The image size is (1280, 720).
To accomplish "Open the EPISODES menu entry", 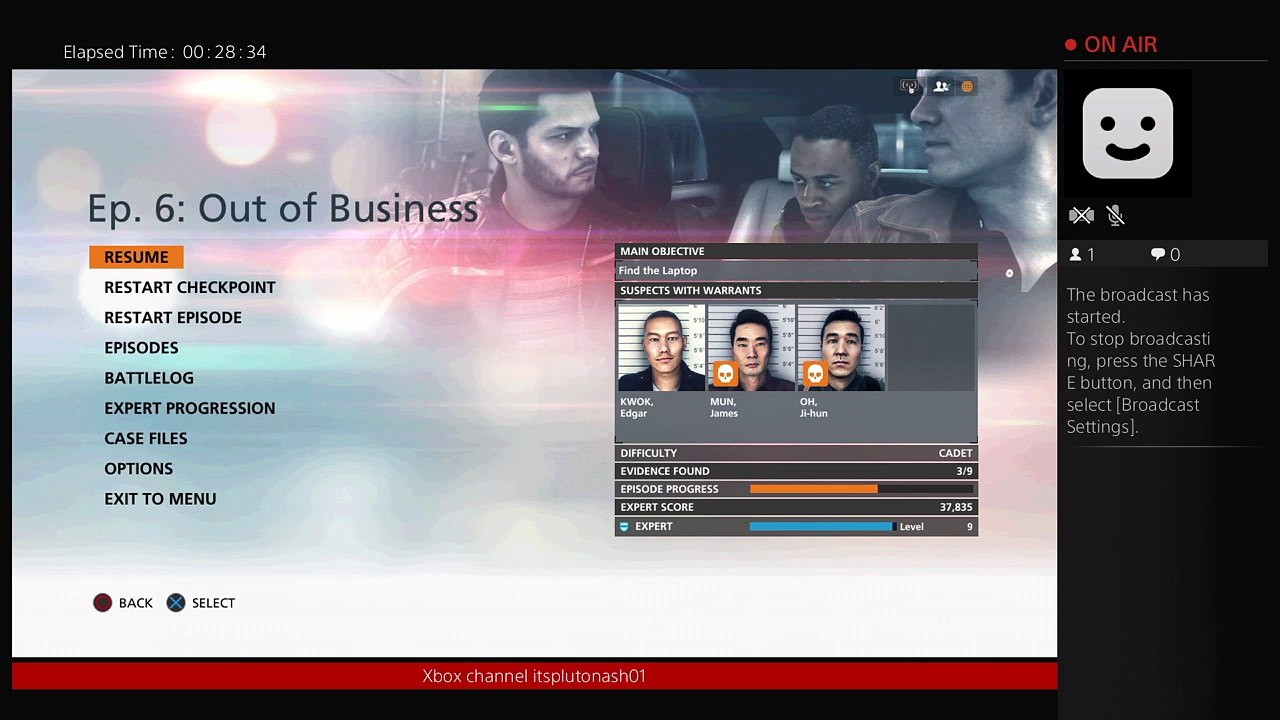I will tap(141, 347).
